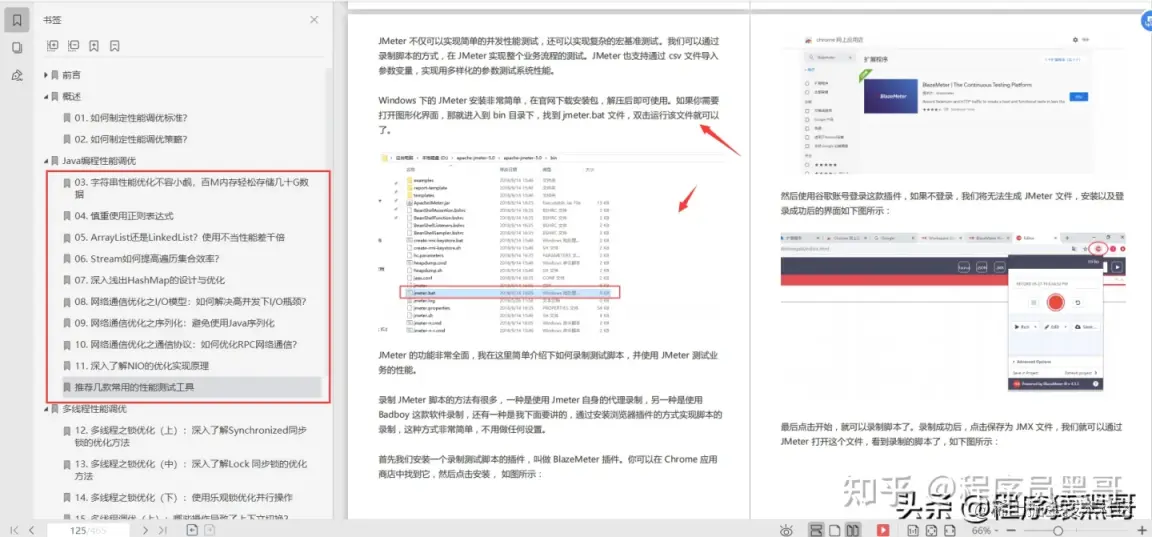Expand the 前言 bookmark node
The image size is (1152, 537).
tap(46, 75)
